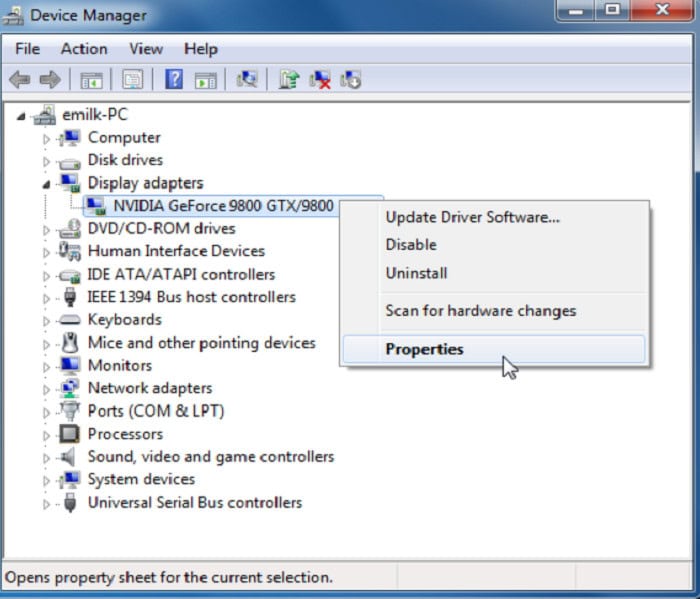Image resolution: width=700 pixels, height=599 pixels.
Task: Click the Scan for hardware changes toolbar icon
Action: 247,79
